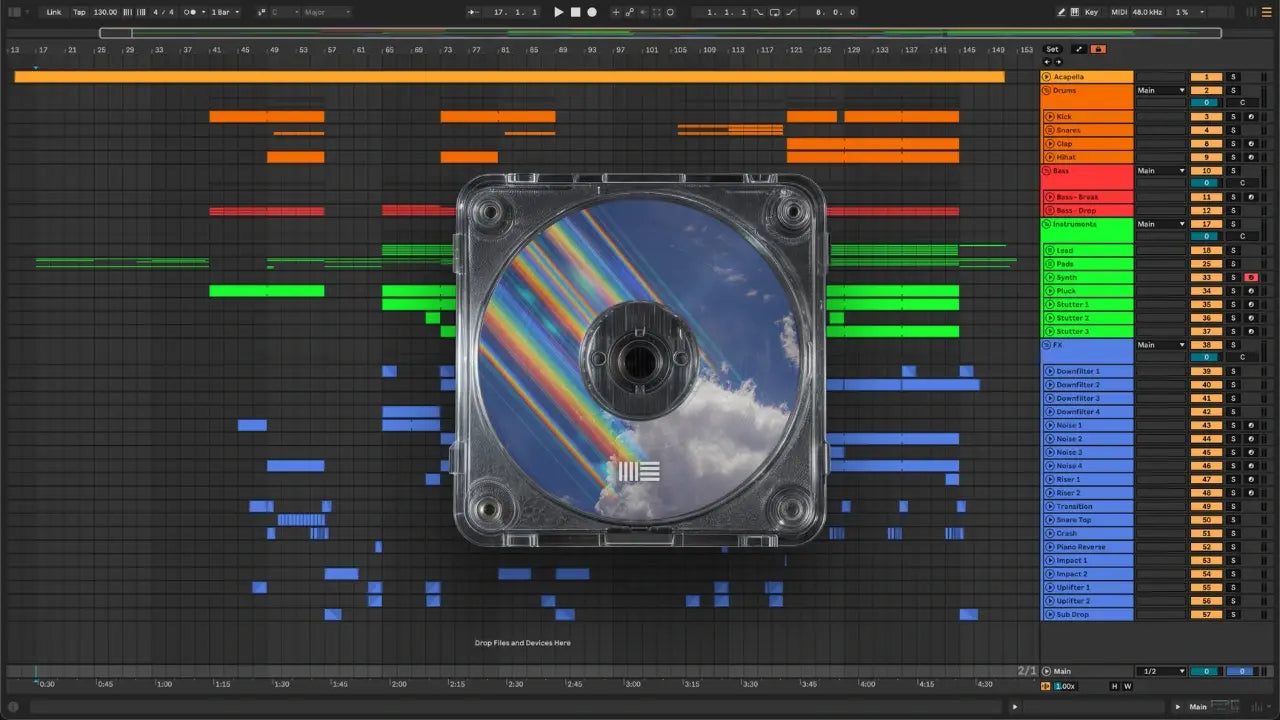Click the Tap tempo button
The width and height of the screenshot is (1280, 720).
(x=79, y=12)
